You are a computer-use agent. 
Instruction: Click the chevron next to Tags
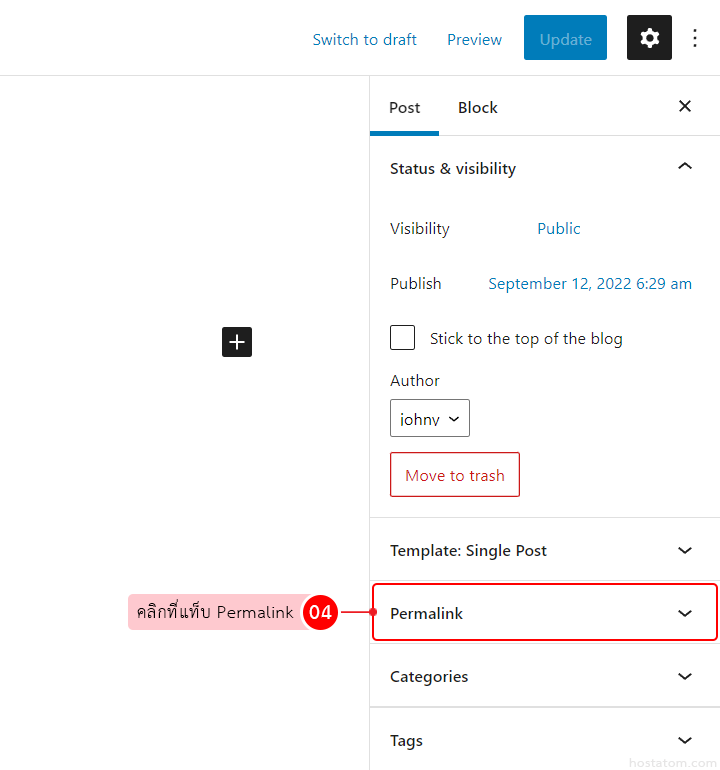pos(685,740)
